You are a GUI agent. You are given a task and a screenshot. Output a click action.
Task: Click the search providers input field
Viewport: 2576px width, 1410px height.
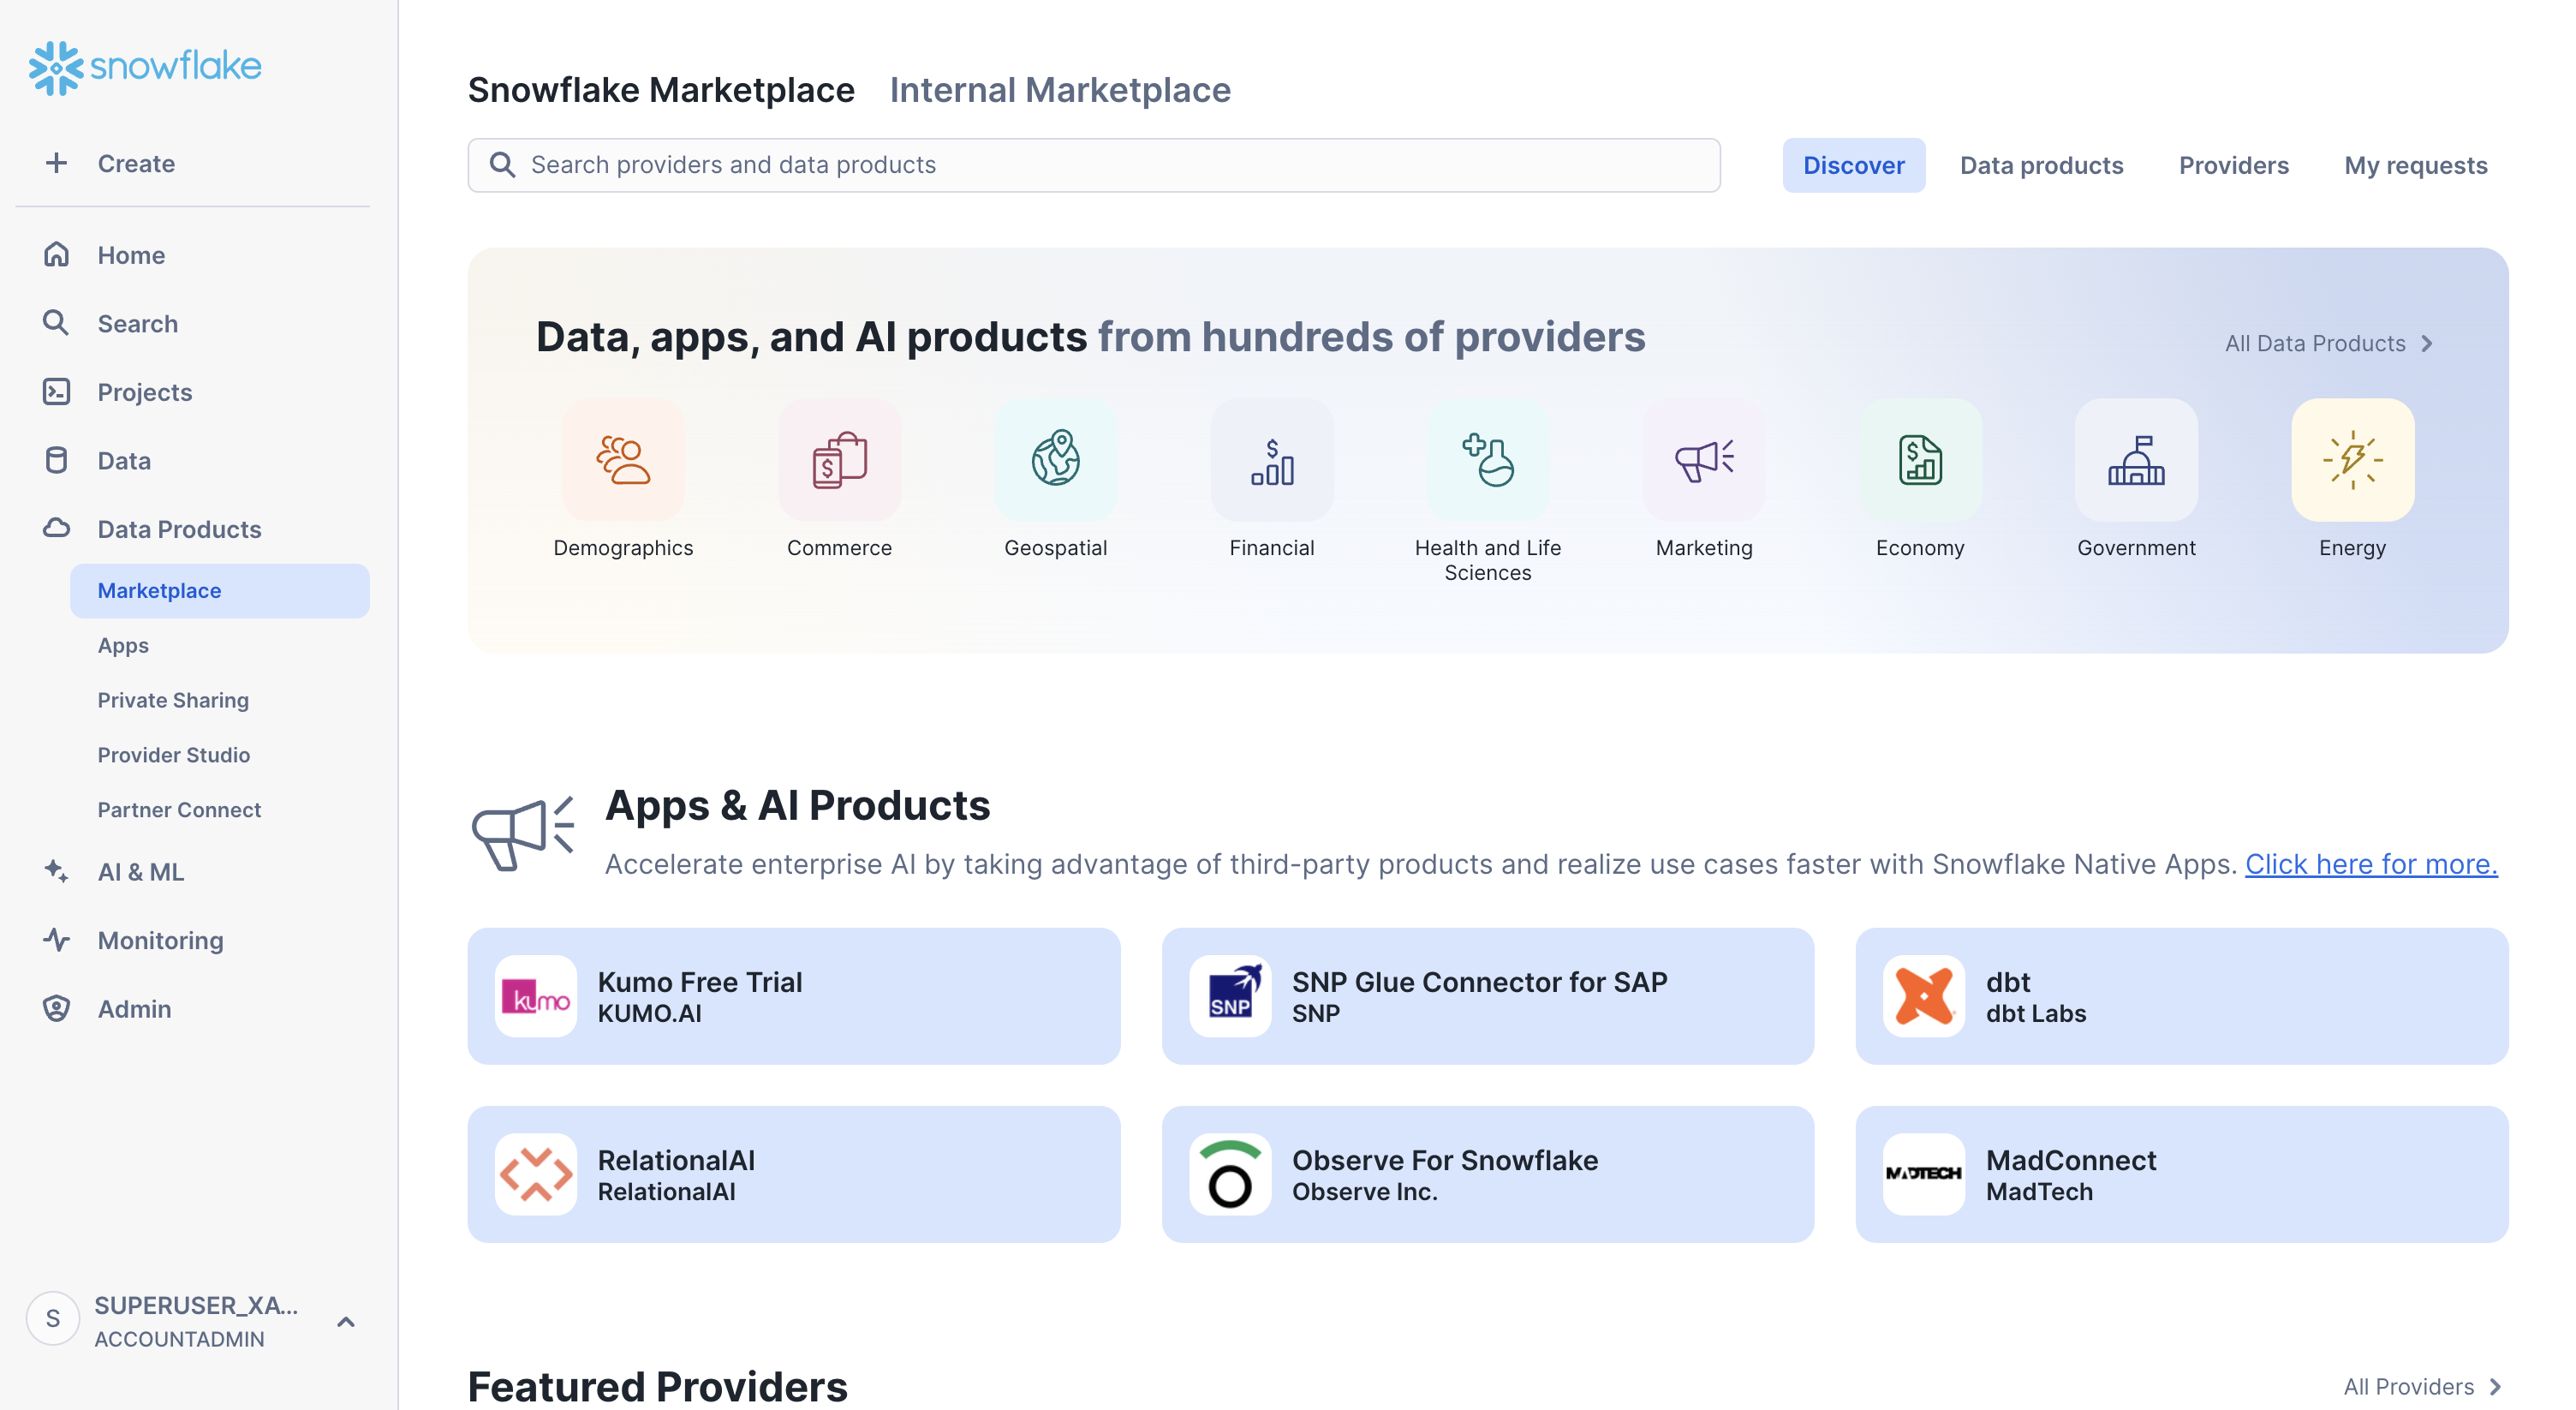1094,165
